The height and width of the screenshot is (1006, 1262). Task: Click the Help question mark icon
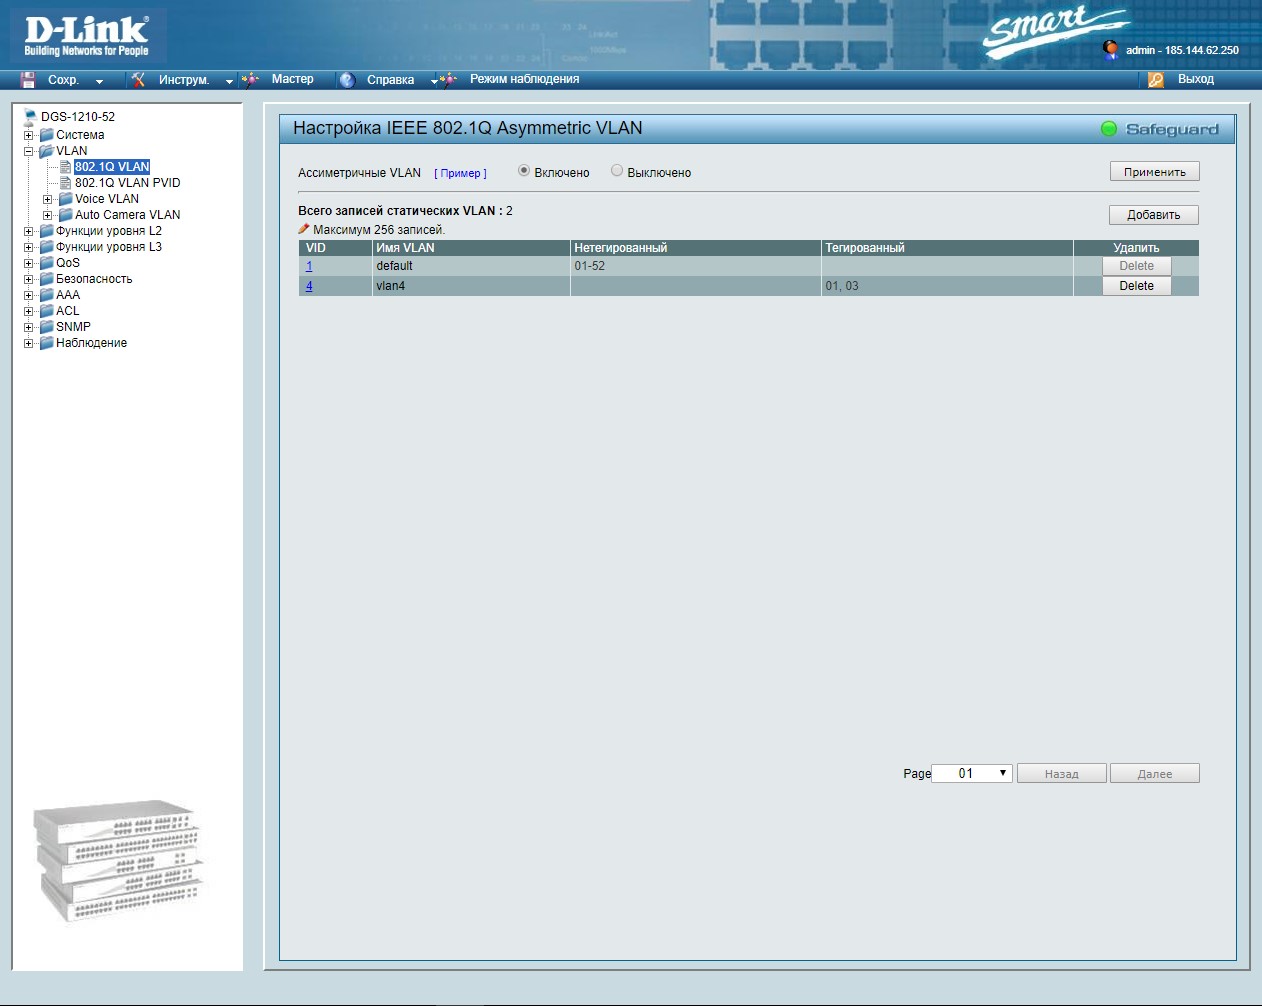click(347, 80)
